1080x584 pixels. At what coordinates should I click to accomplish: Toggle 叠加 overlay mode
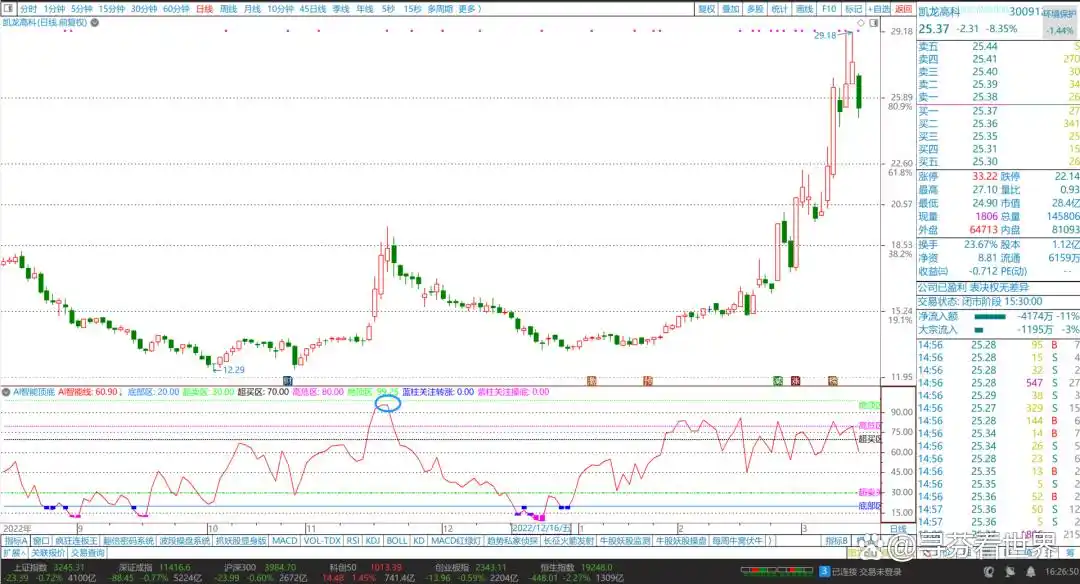click(730, 8)
